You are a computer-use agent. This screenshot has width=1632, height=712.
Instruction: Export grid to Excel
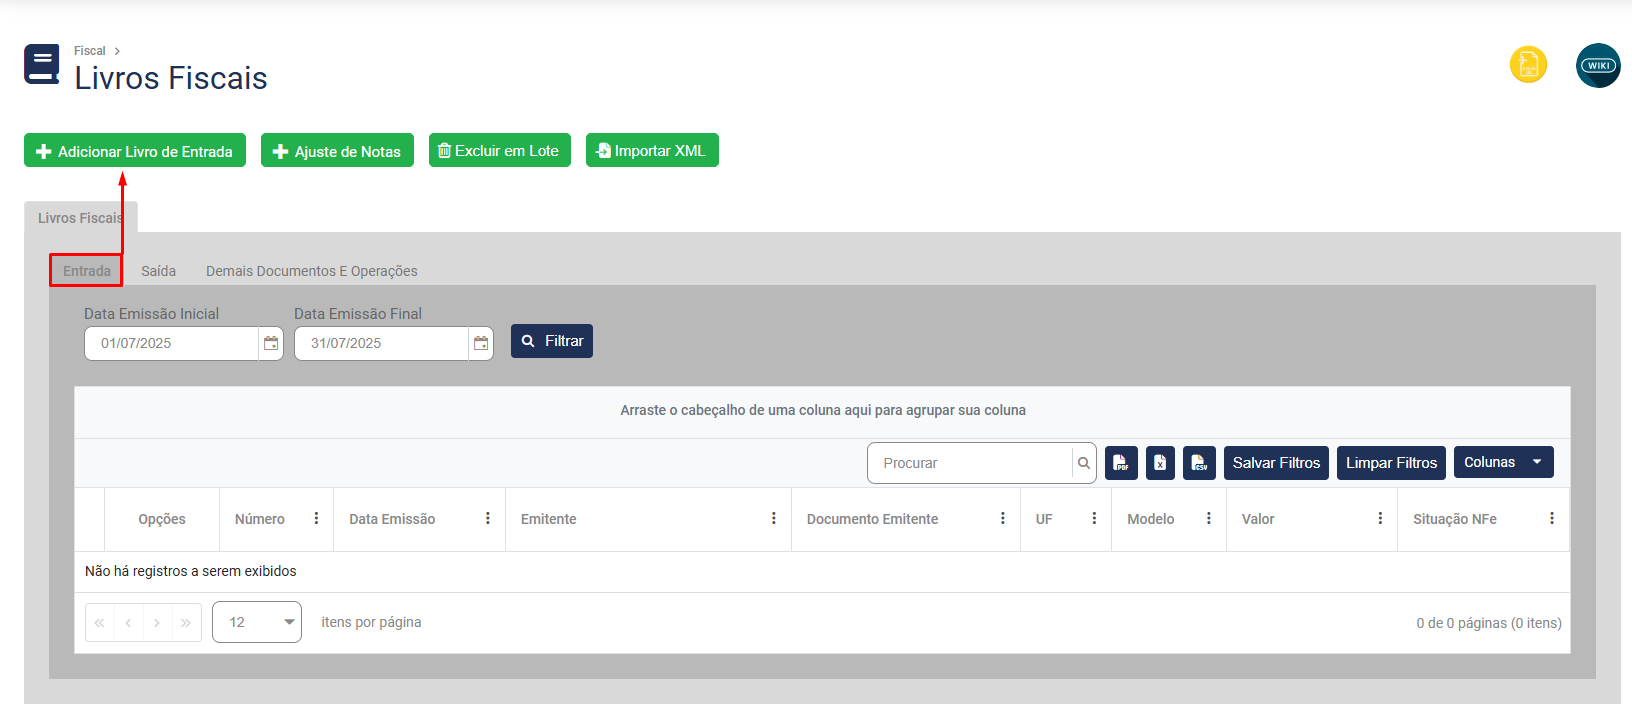pos(1160,463)
